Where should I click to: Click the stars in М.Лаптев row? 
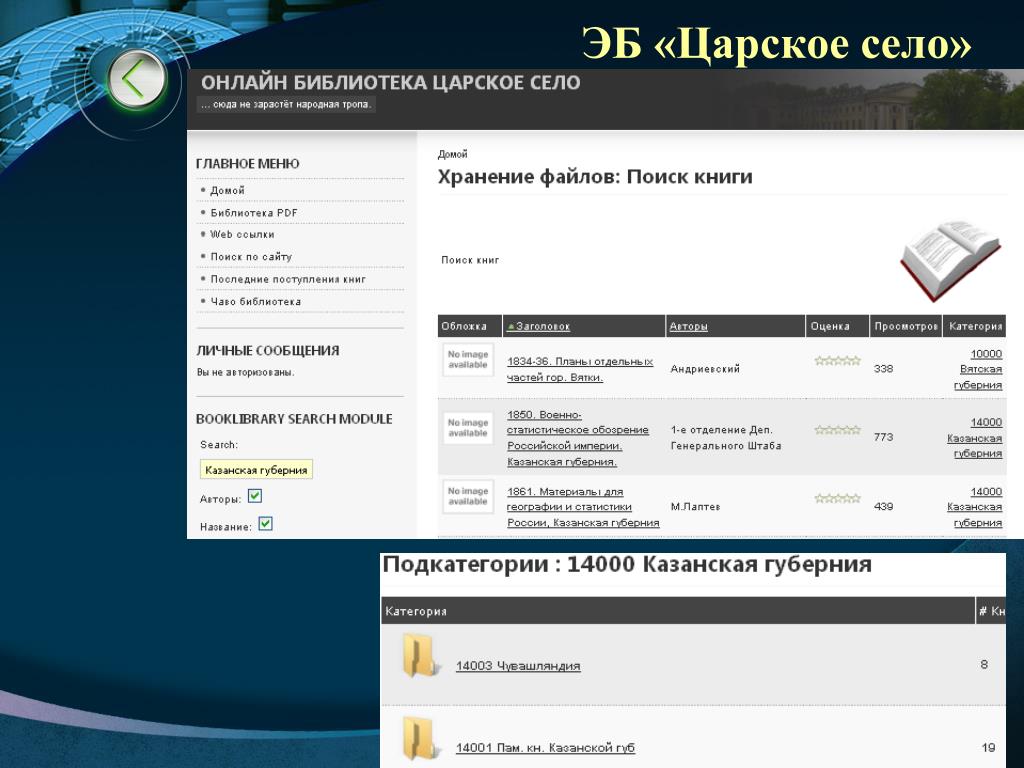pos(837,498)
